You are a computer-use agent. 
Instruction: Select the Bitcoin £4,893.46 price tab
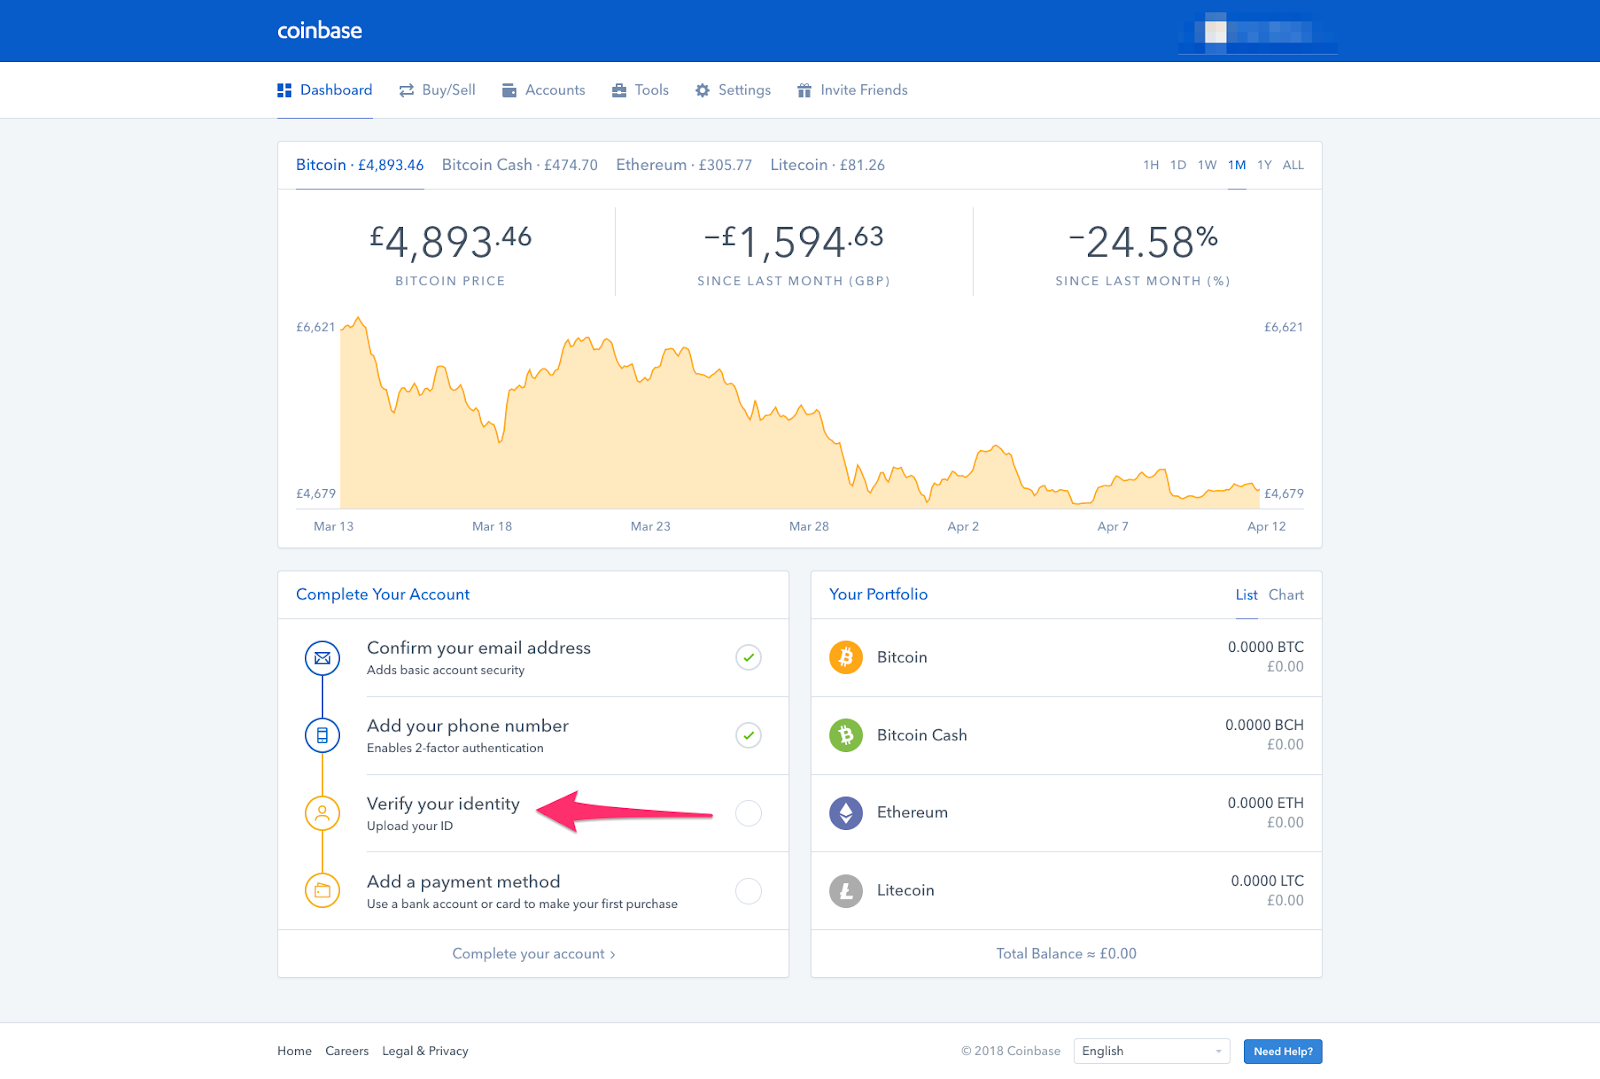pos(360,165)
